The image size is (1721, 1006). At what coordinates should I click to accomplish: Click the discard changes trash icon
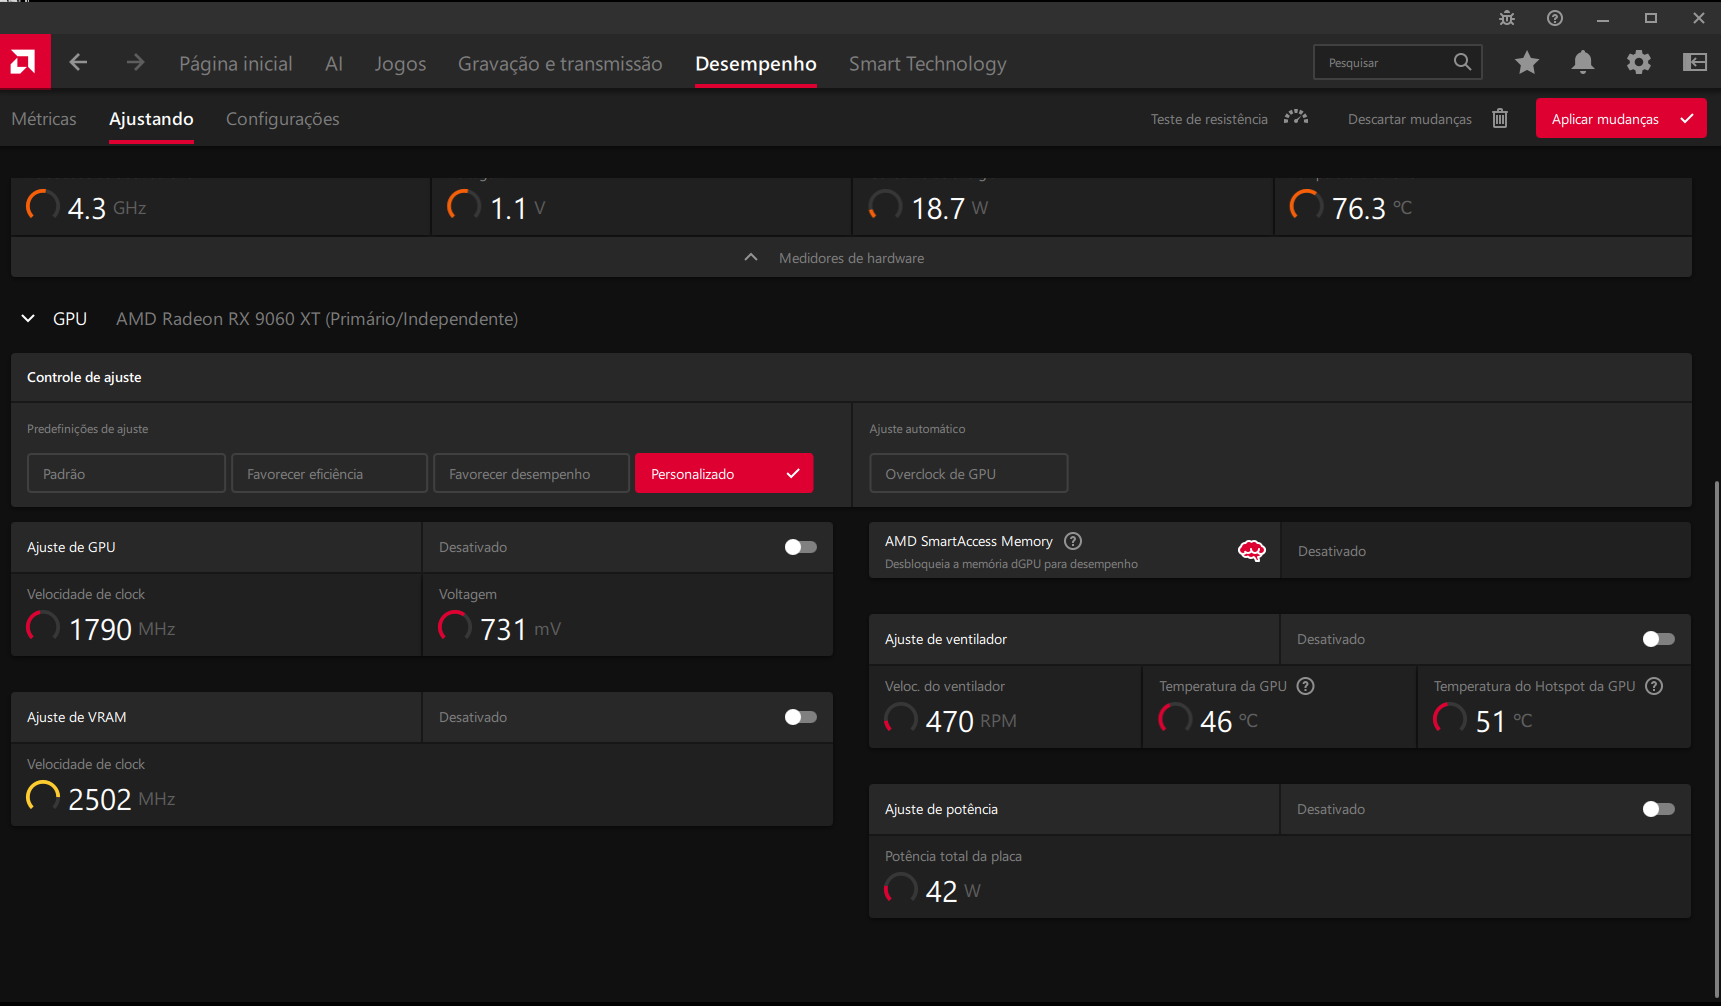click(x=1500, y=118)
